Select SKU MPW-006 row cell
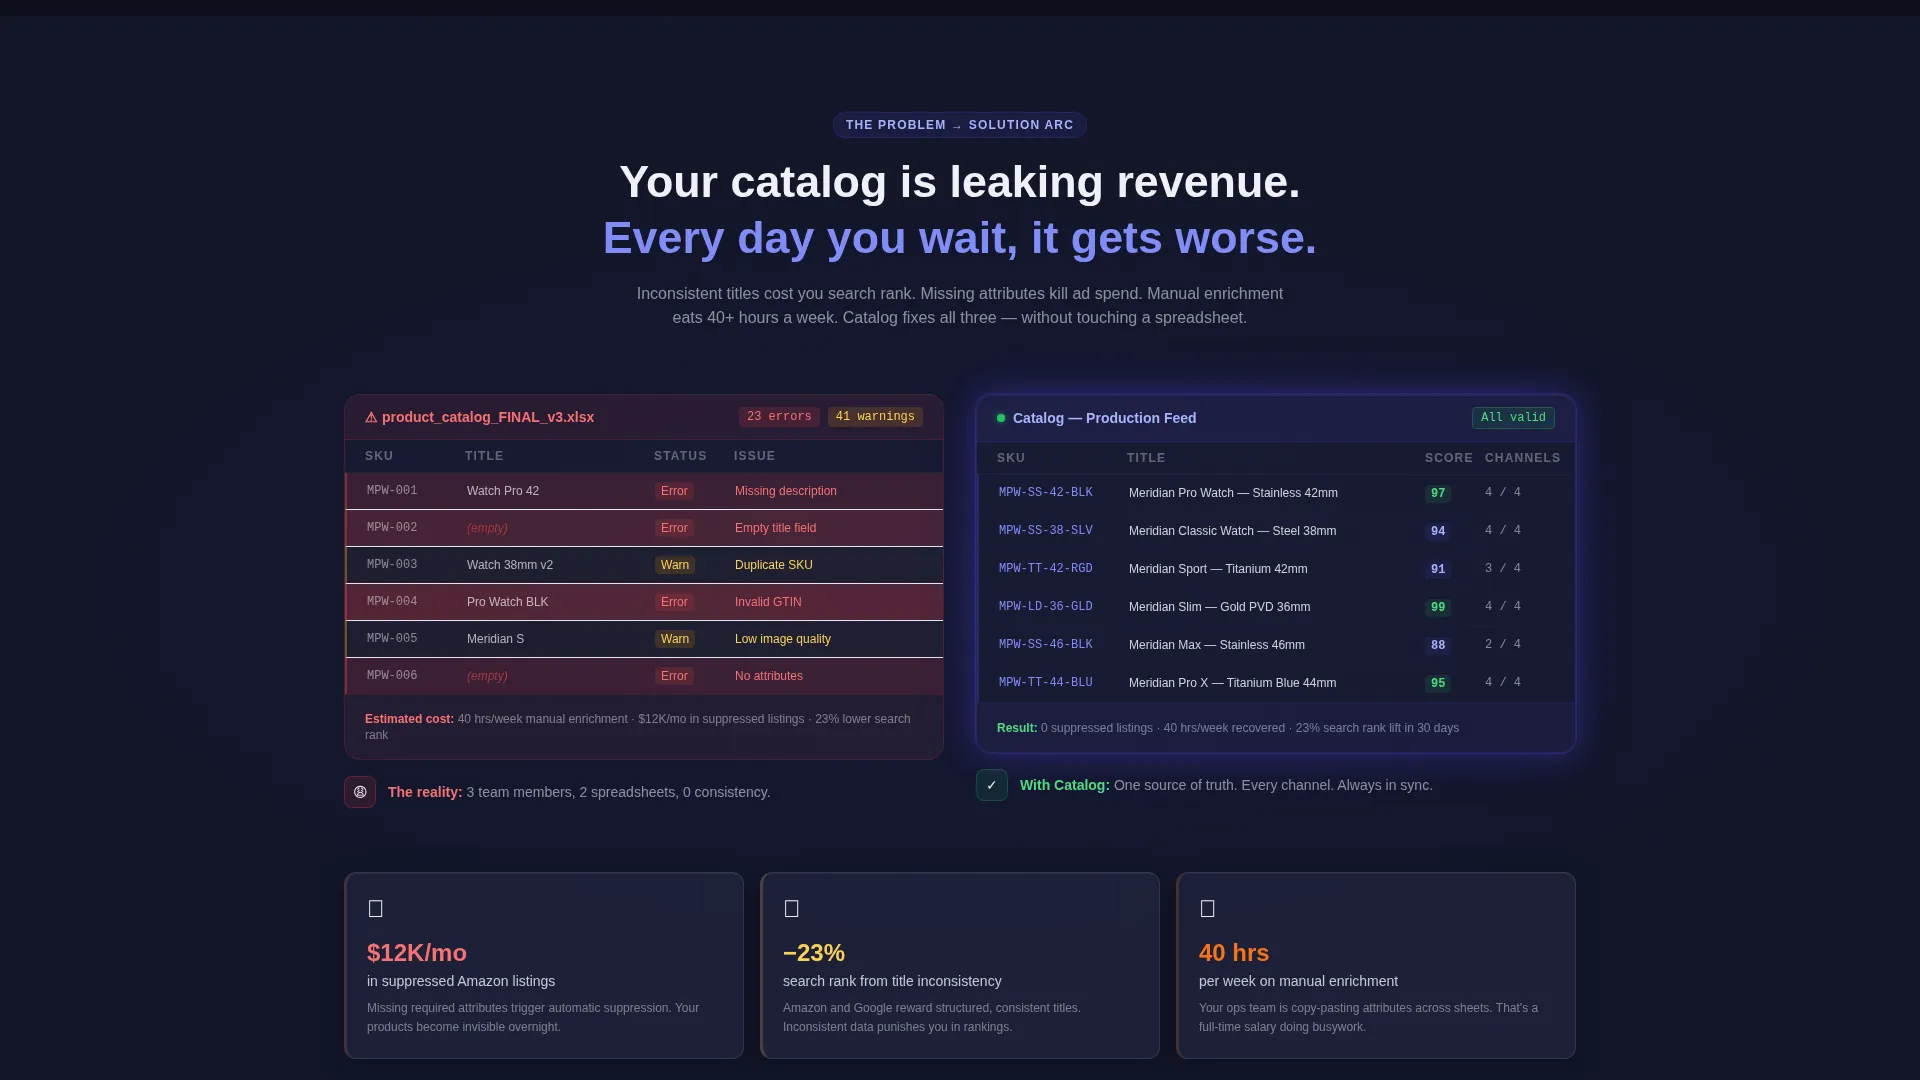Screen dimensions: 1920x1080 tap(392, 676)
